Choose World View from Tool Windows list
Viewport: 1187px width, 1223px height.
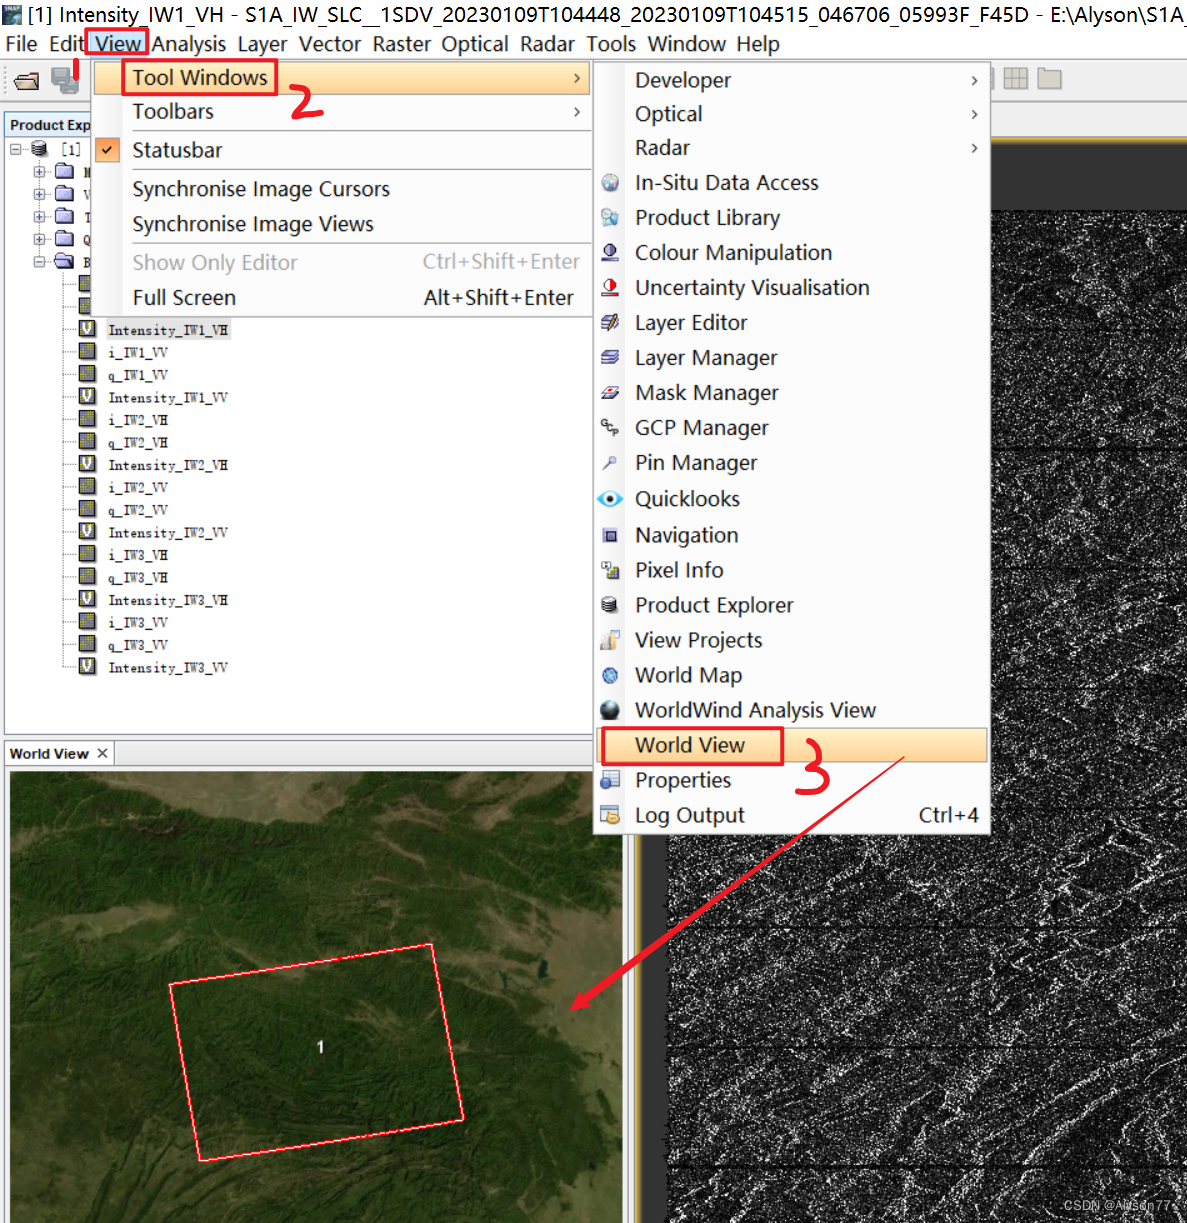[792, 745]
